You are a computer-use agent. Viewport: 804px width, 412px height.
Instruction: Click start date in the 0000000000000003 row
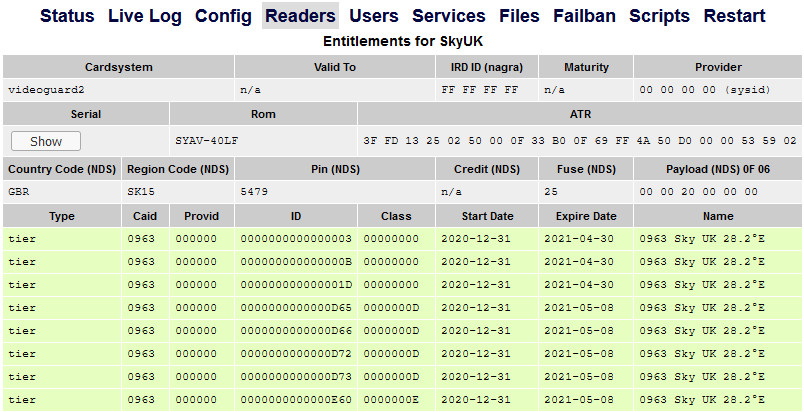point(476,239)
